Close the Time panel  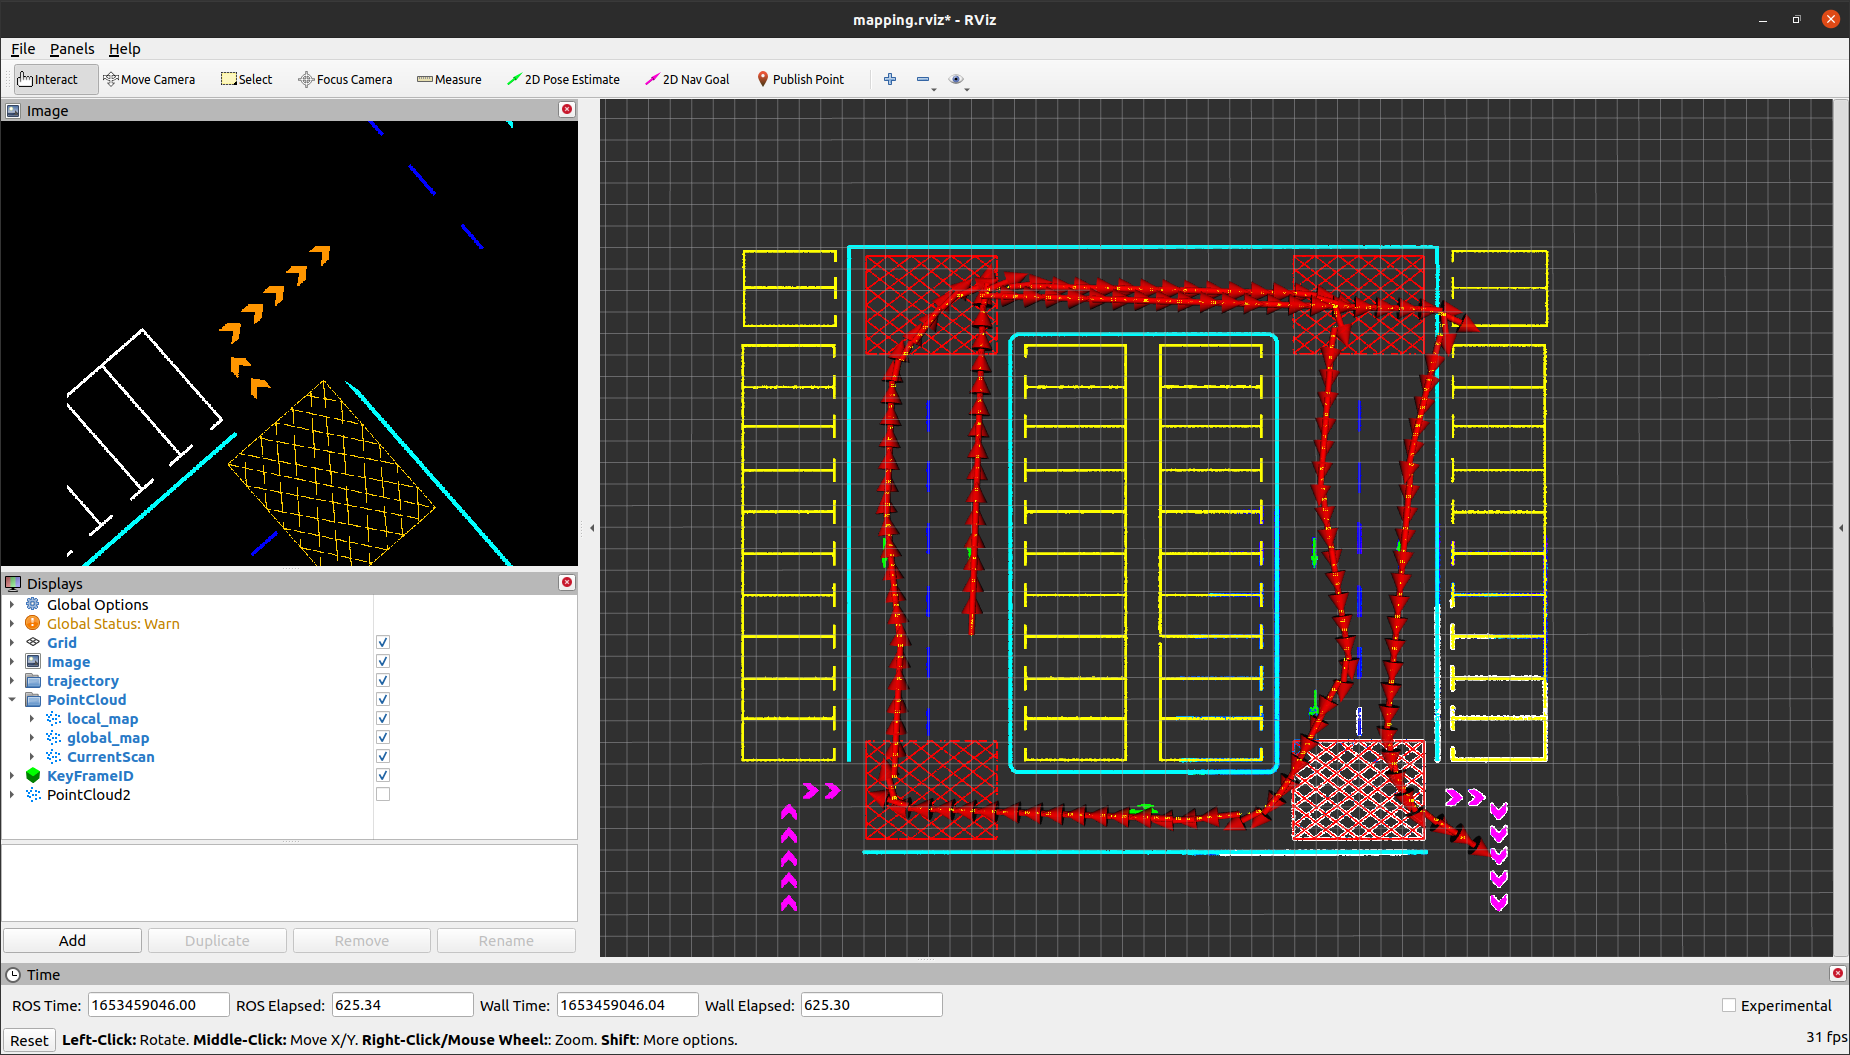point(1837,973)
